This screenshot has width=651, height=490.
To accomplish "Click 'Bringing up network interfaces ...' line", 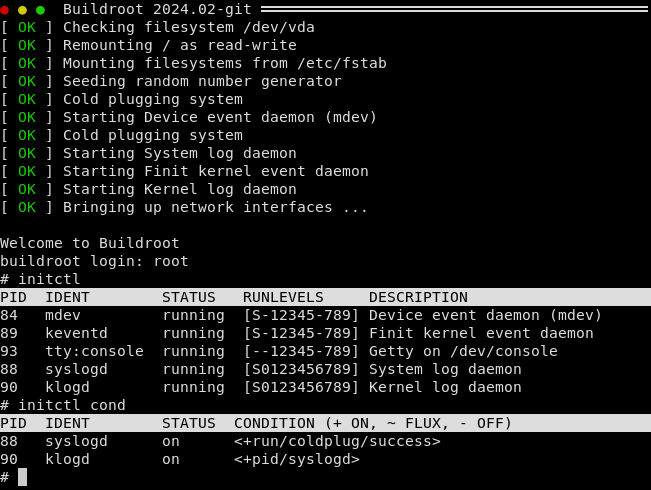I will coord(215,207).
